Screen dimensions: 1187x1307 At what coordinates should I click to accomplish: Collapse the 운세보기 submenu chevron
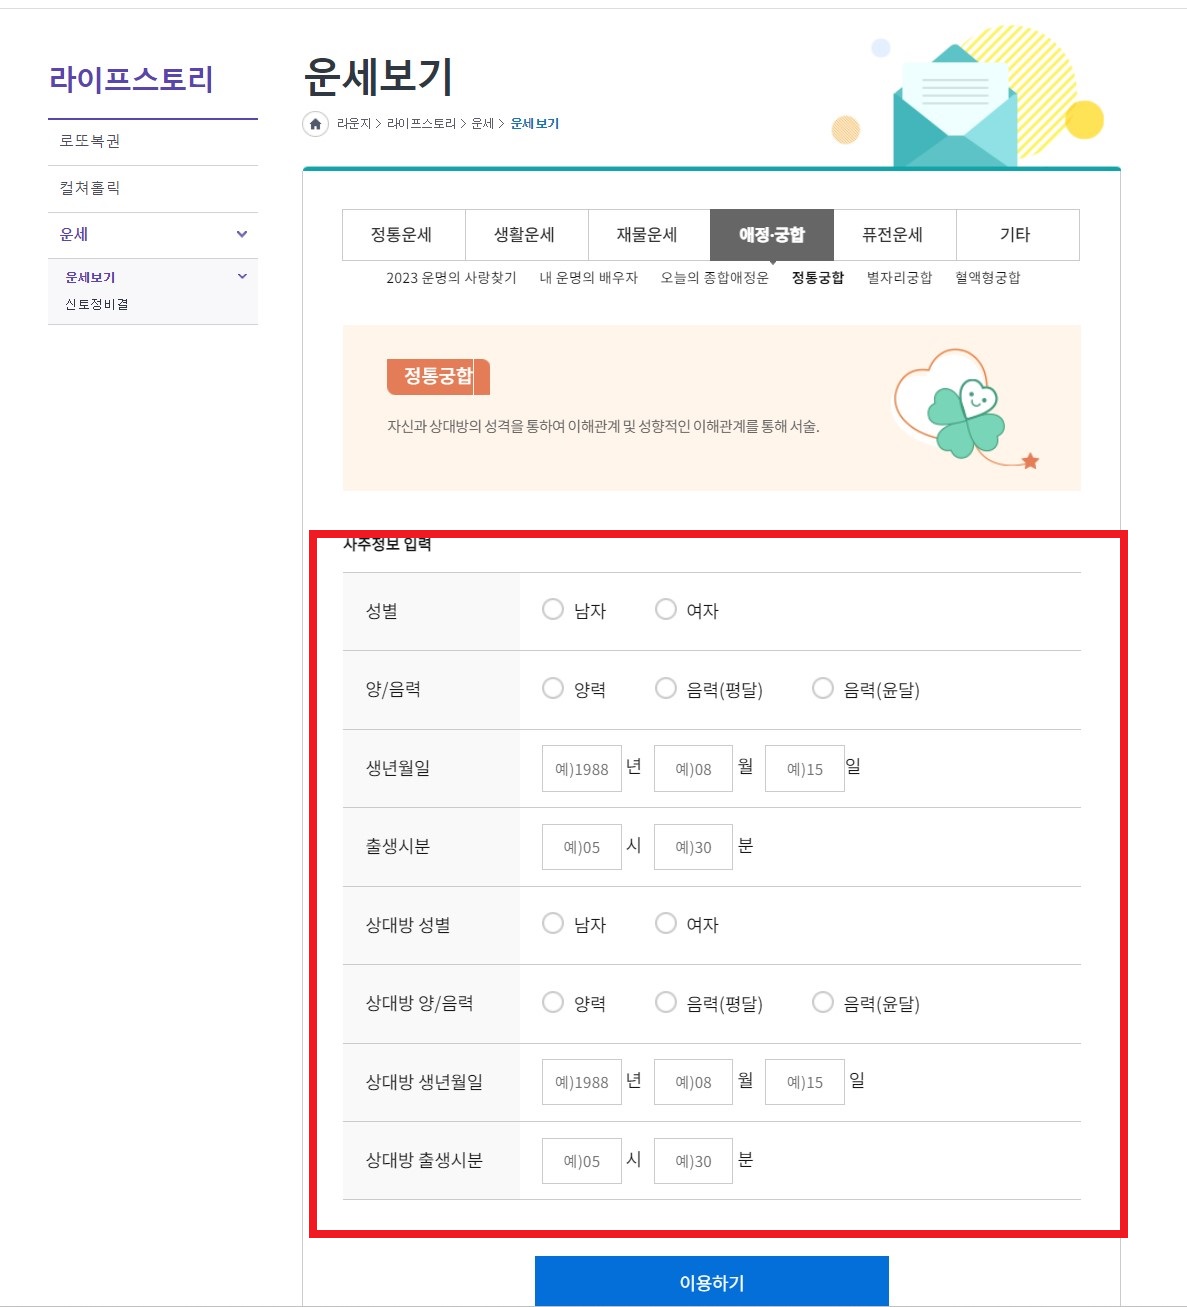click(240, 275)
